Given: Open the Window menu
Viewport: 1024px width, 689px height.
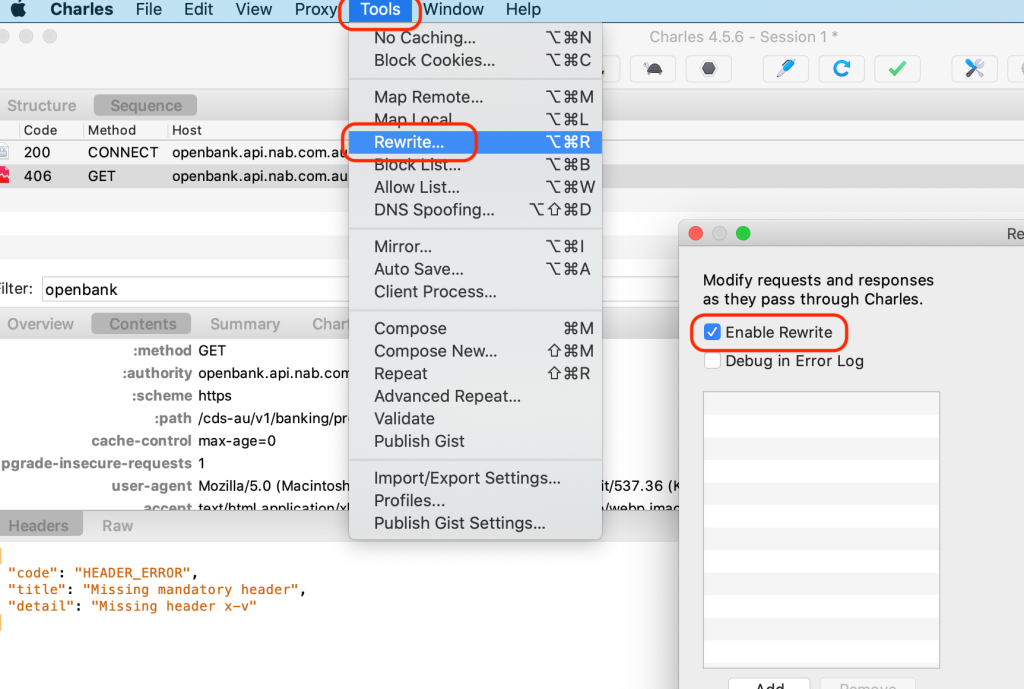Looking at the screenshot, I should (453, 9).
